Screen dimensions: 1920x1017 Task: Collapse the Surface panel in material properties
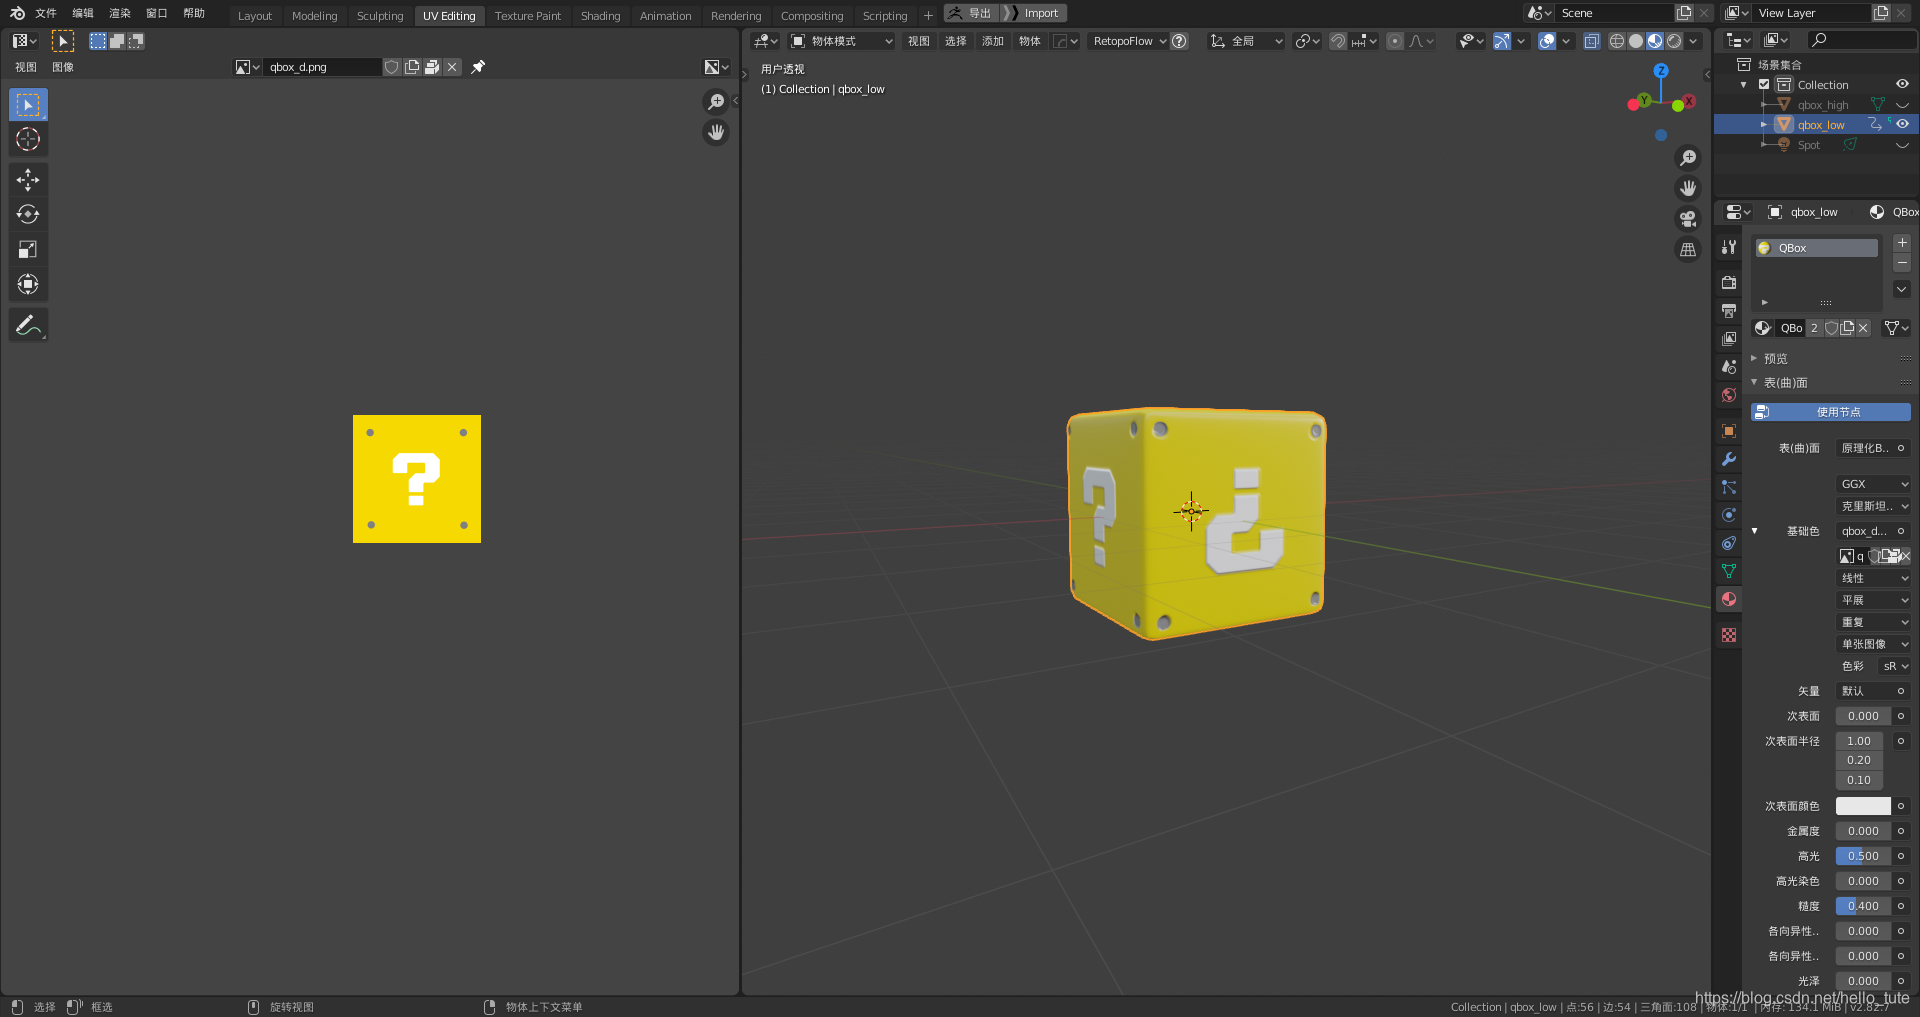[x=1754, y=382]
